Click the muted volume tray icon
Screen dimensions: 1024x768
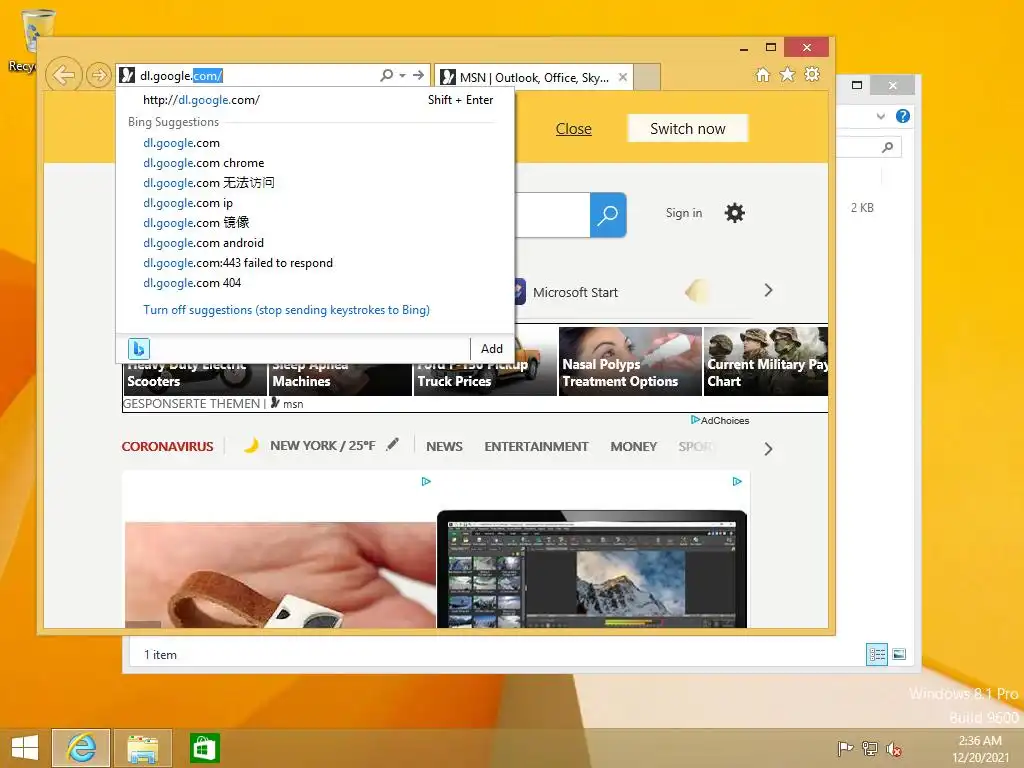coord(893,748)
